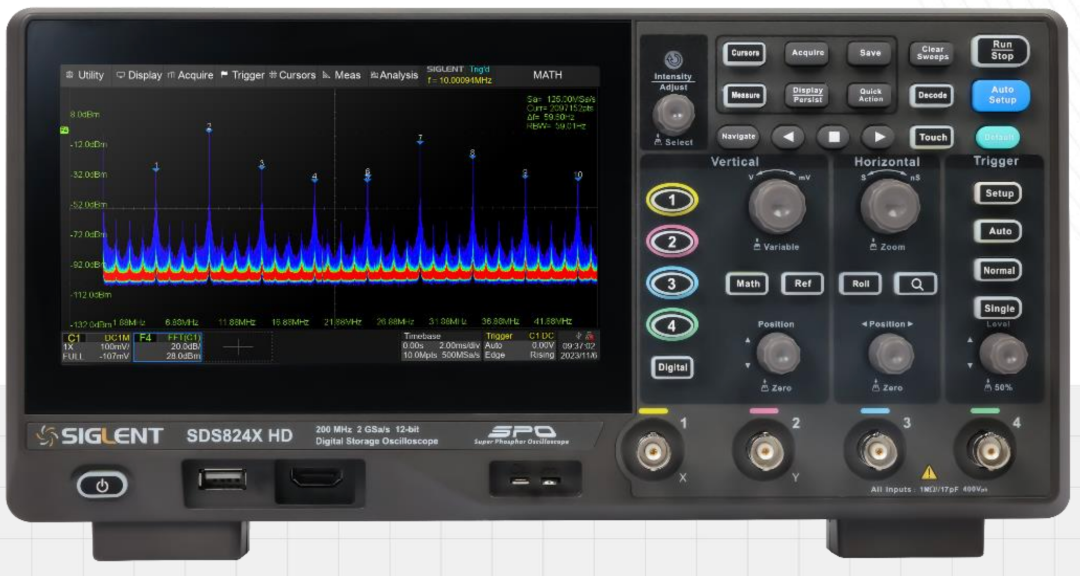
Task: Push the Math button
Action: 747,283
